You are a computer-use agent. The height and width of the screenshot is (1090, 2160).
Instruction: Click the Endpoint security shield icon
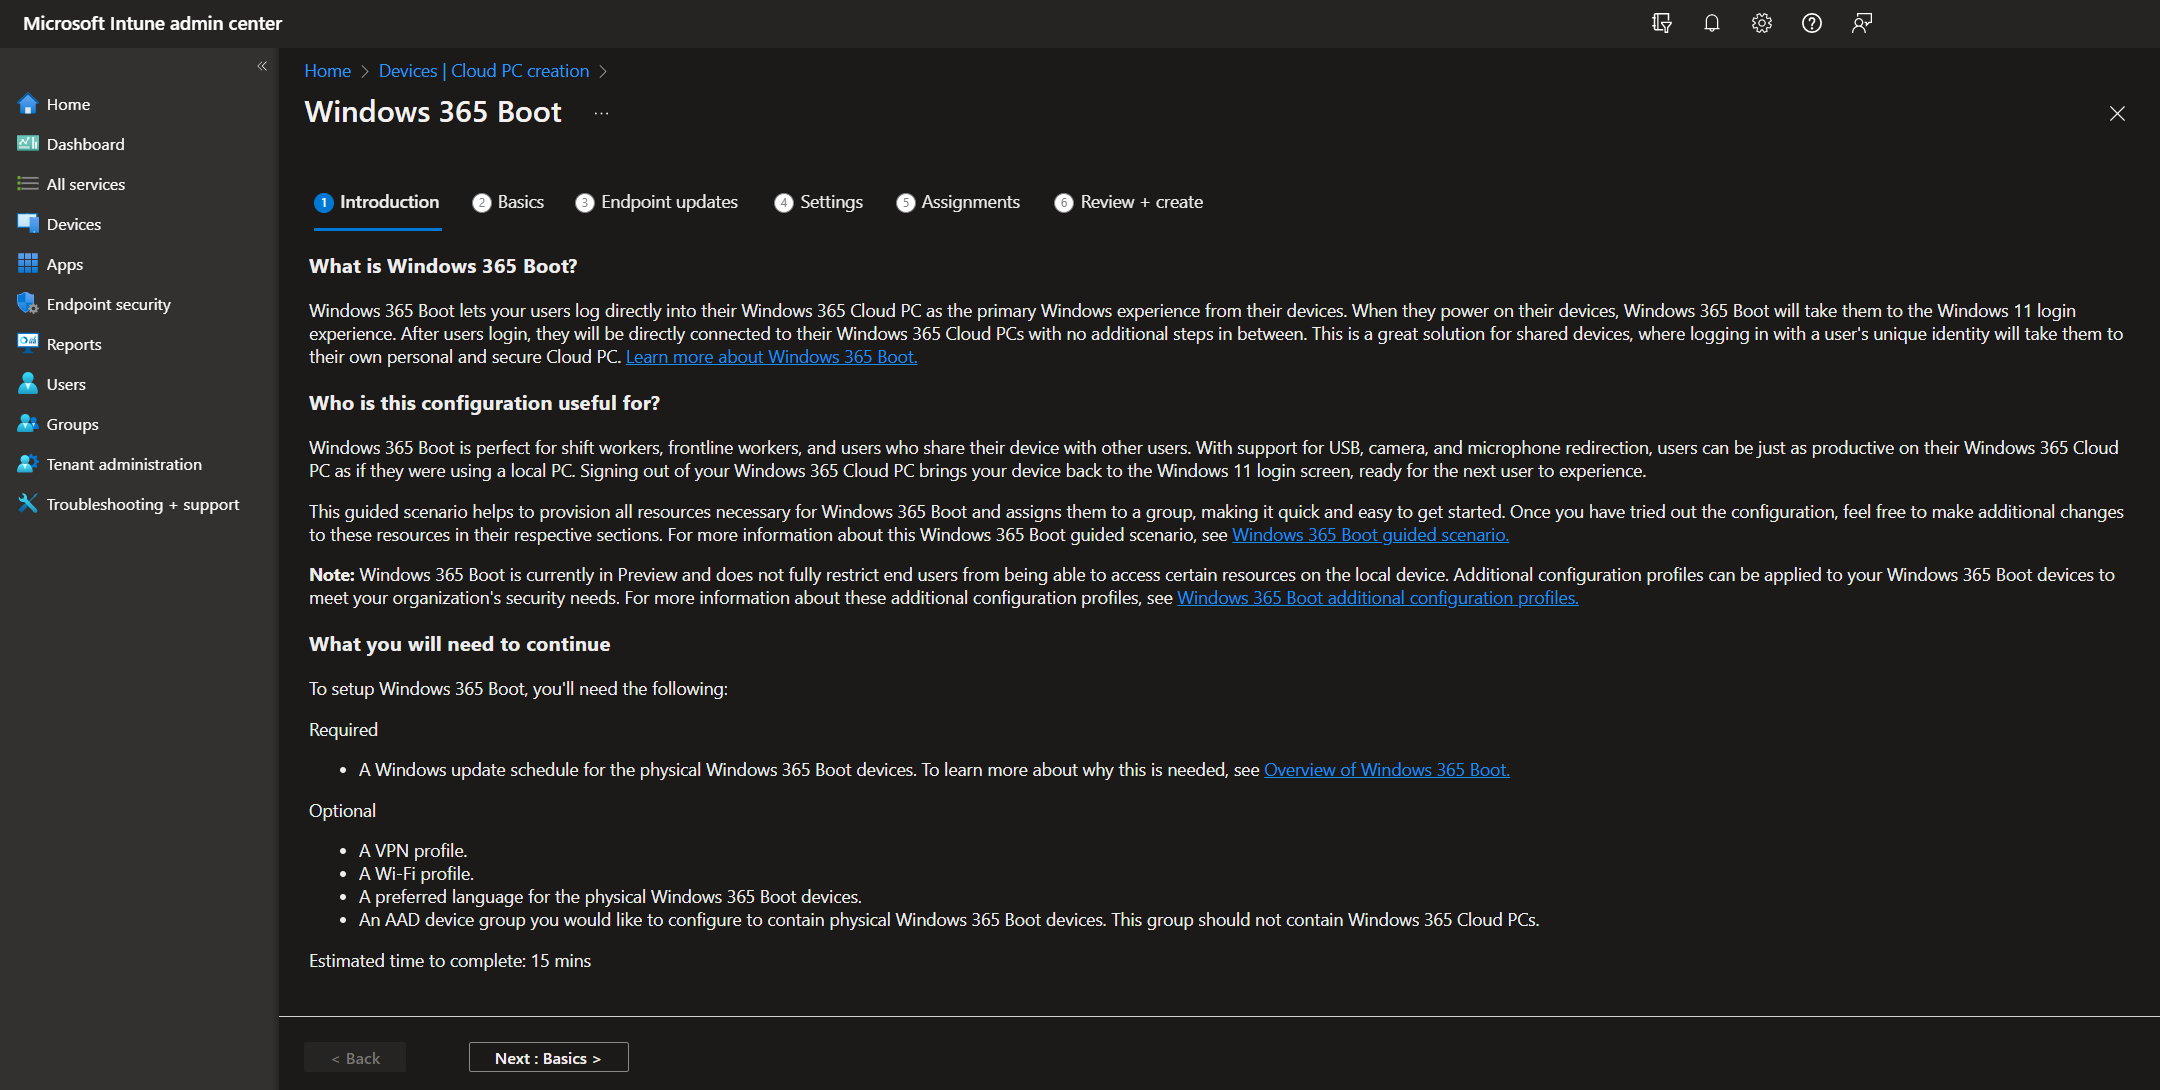28,304
